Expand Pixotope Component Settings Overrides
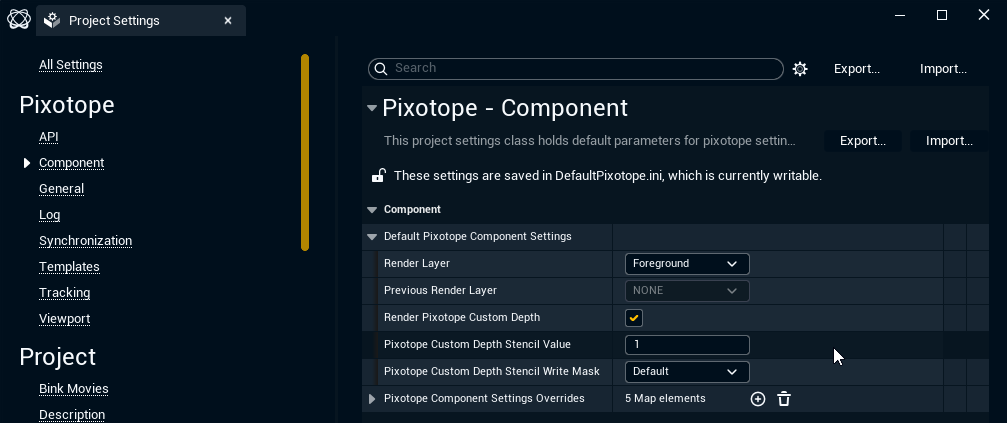1007x423 pixels. point(371,399)
